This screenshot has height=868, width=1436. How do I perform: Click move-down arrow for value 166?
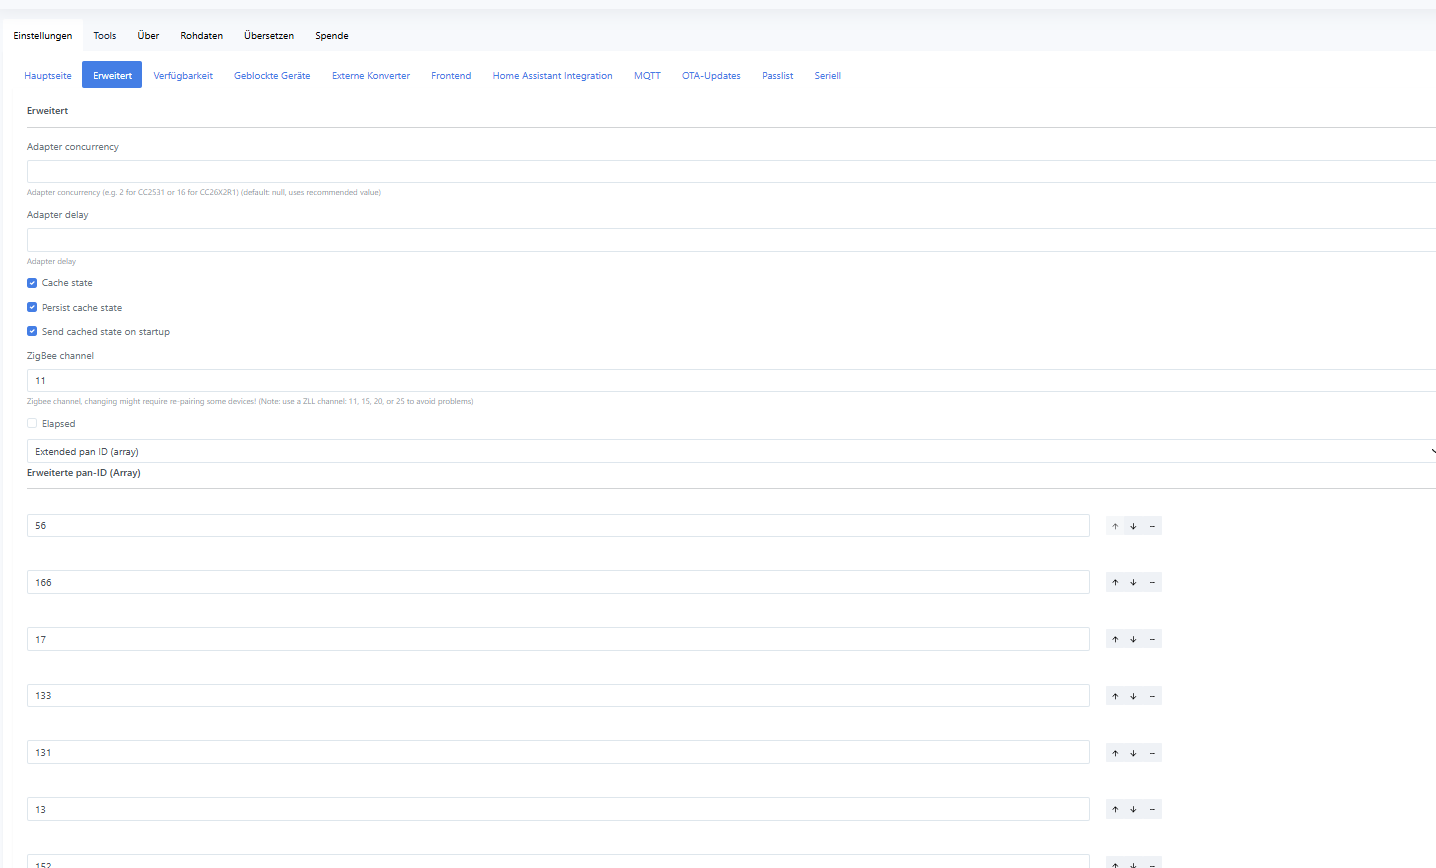click(1133, 583)
